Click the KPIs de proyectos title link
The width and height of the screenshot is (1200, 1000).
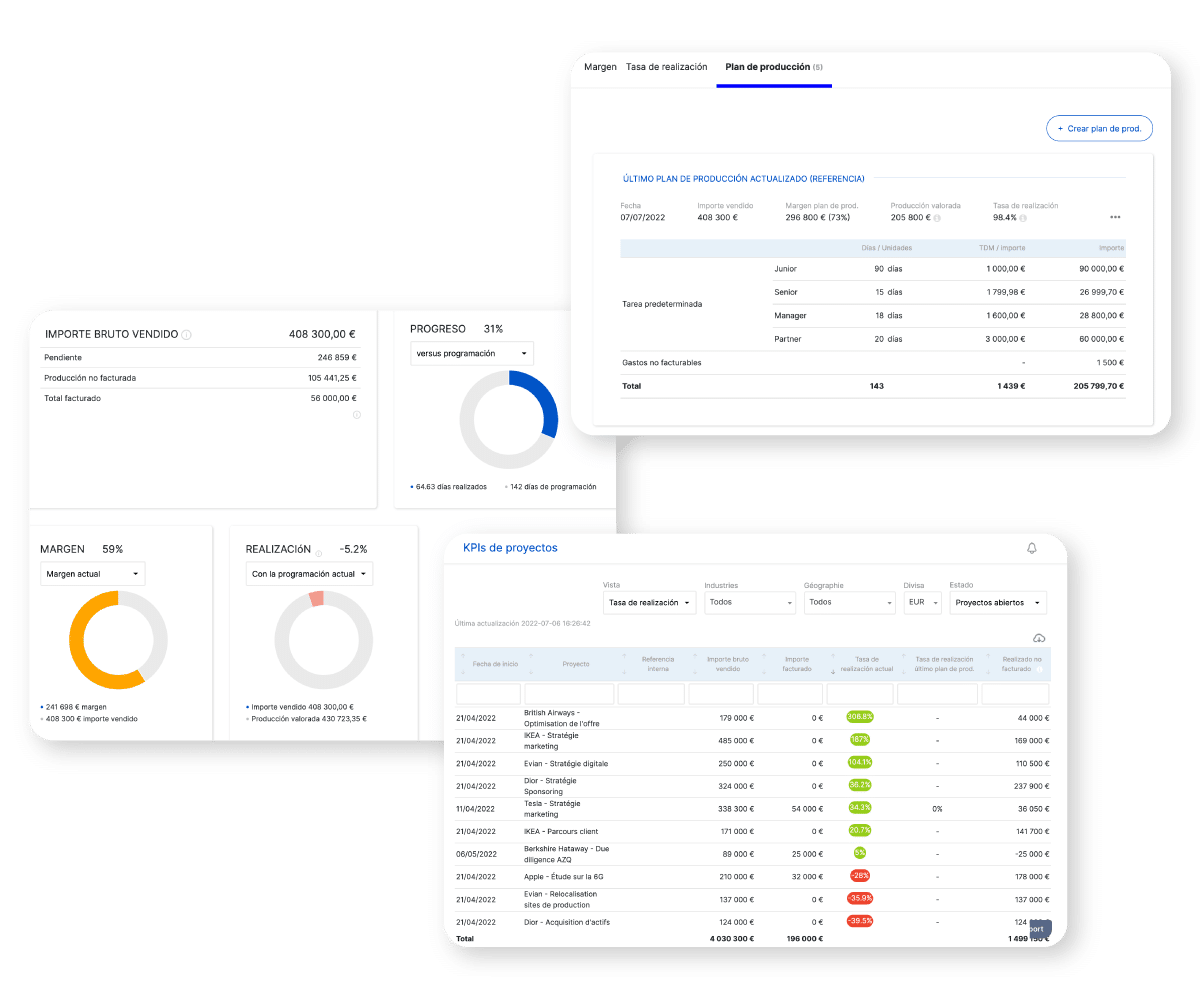point(510,548)
